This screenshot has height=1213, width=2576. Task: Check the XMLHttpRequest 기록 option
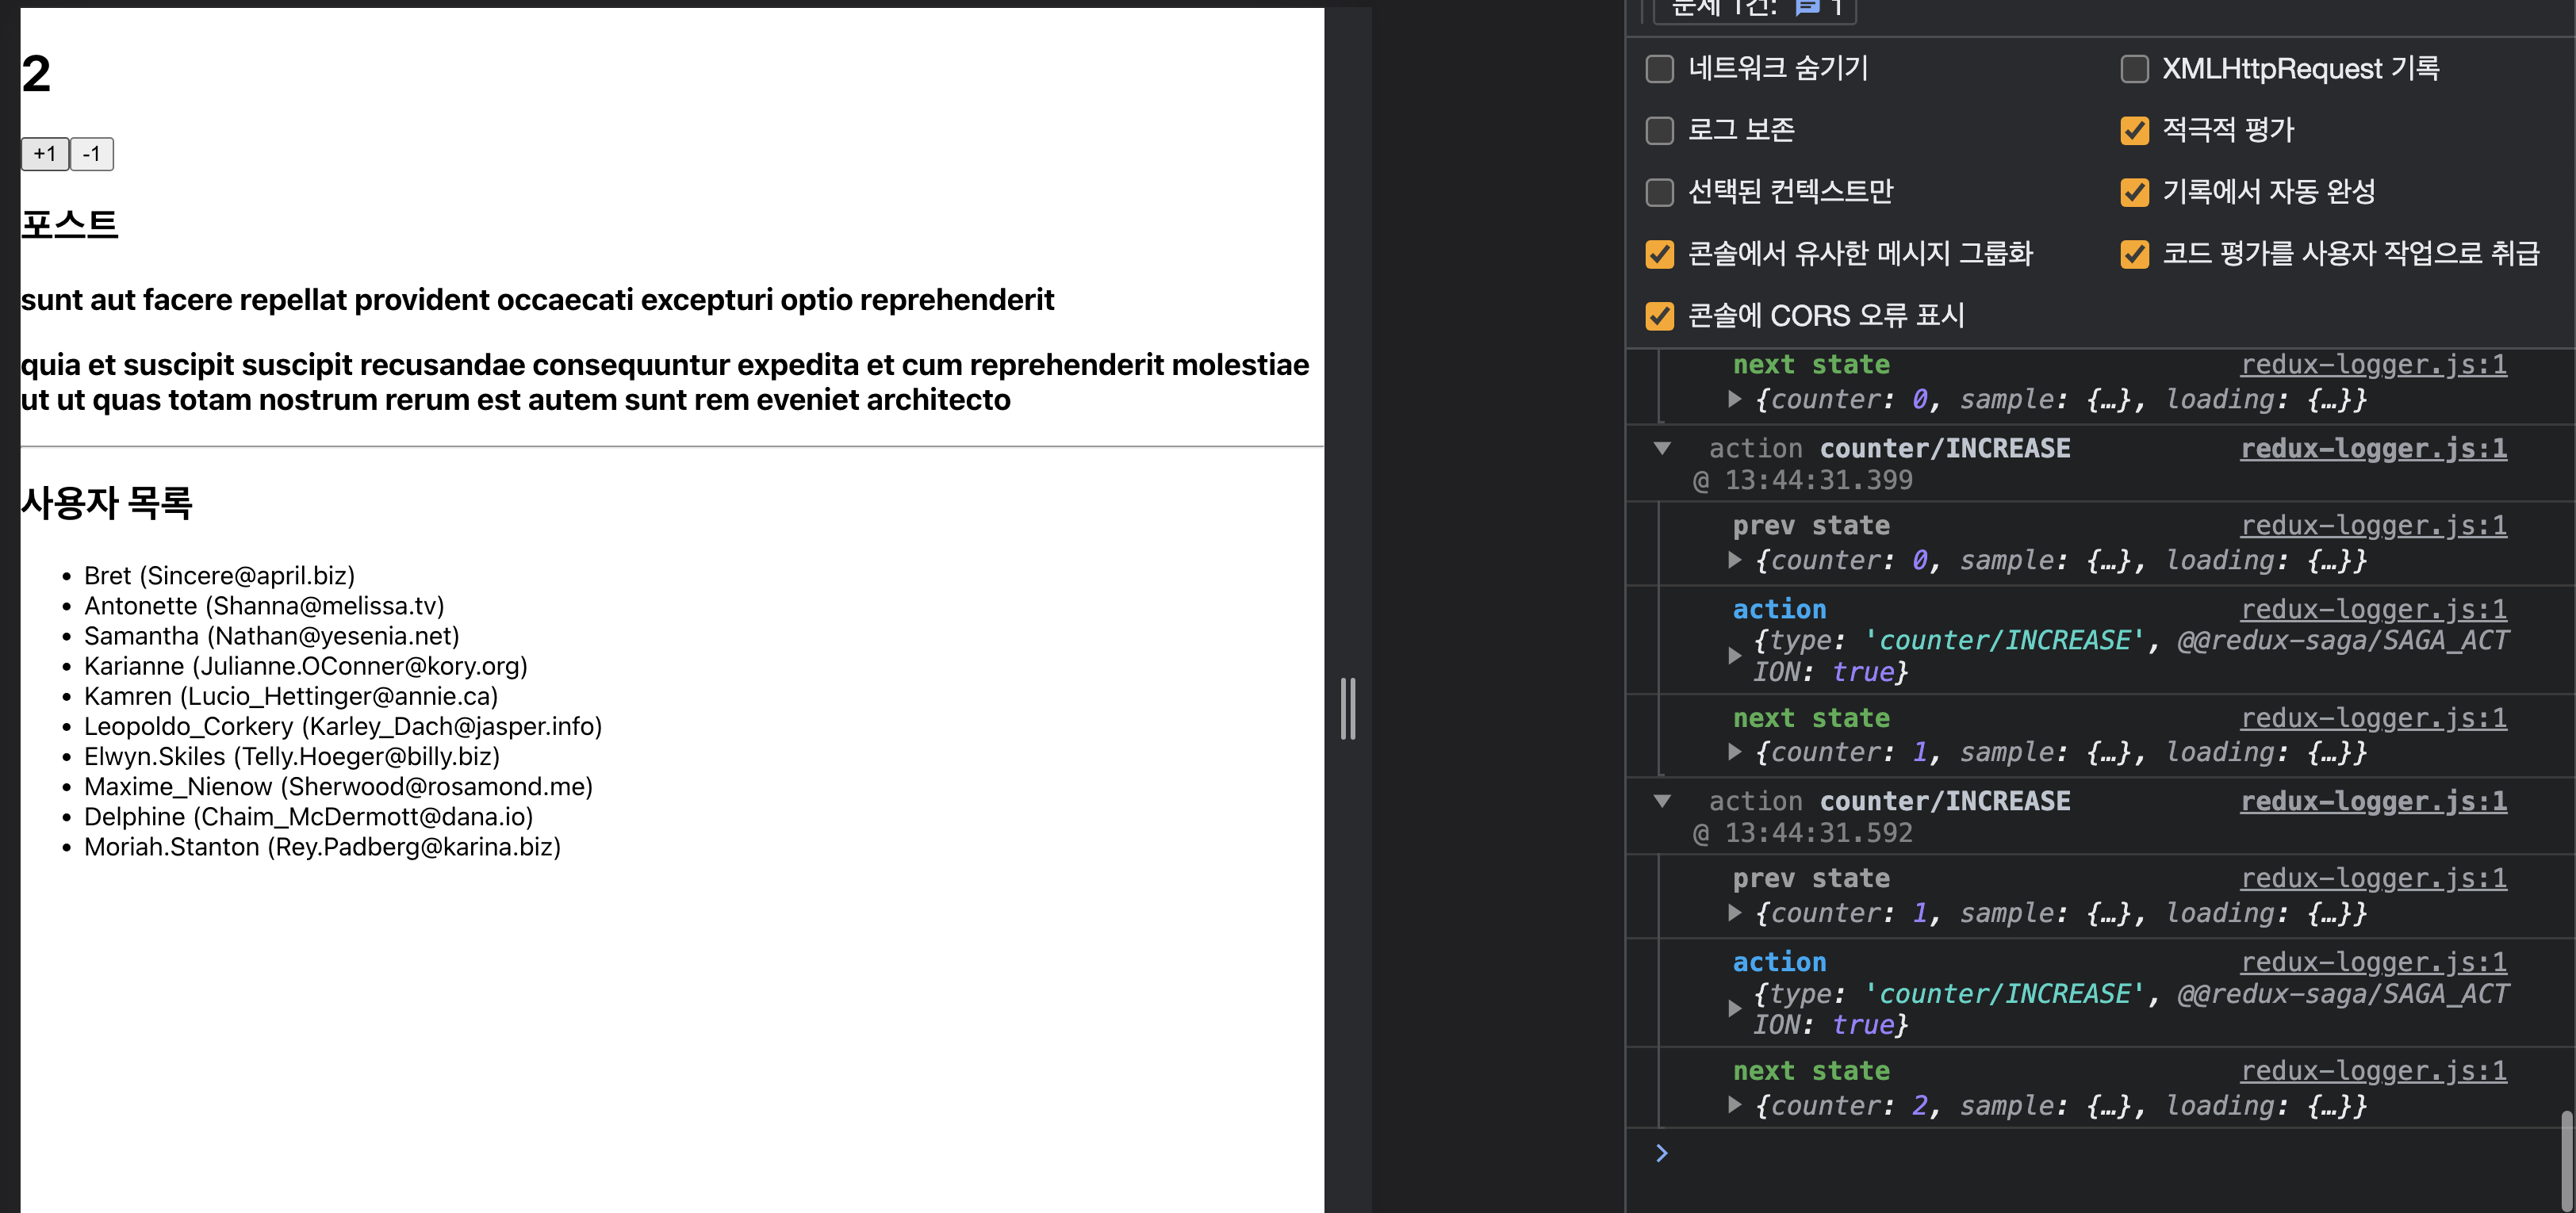(2134, 69)
